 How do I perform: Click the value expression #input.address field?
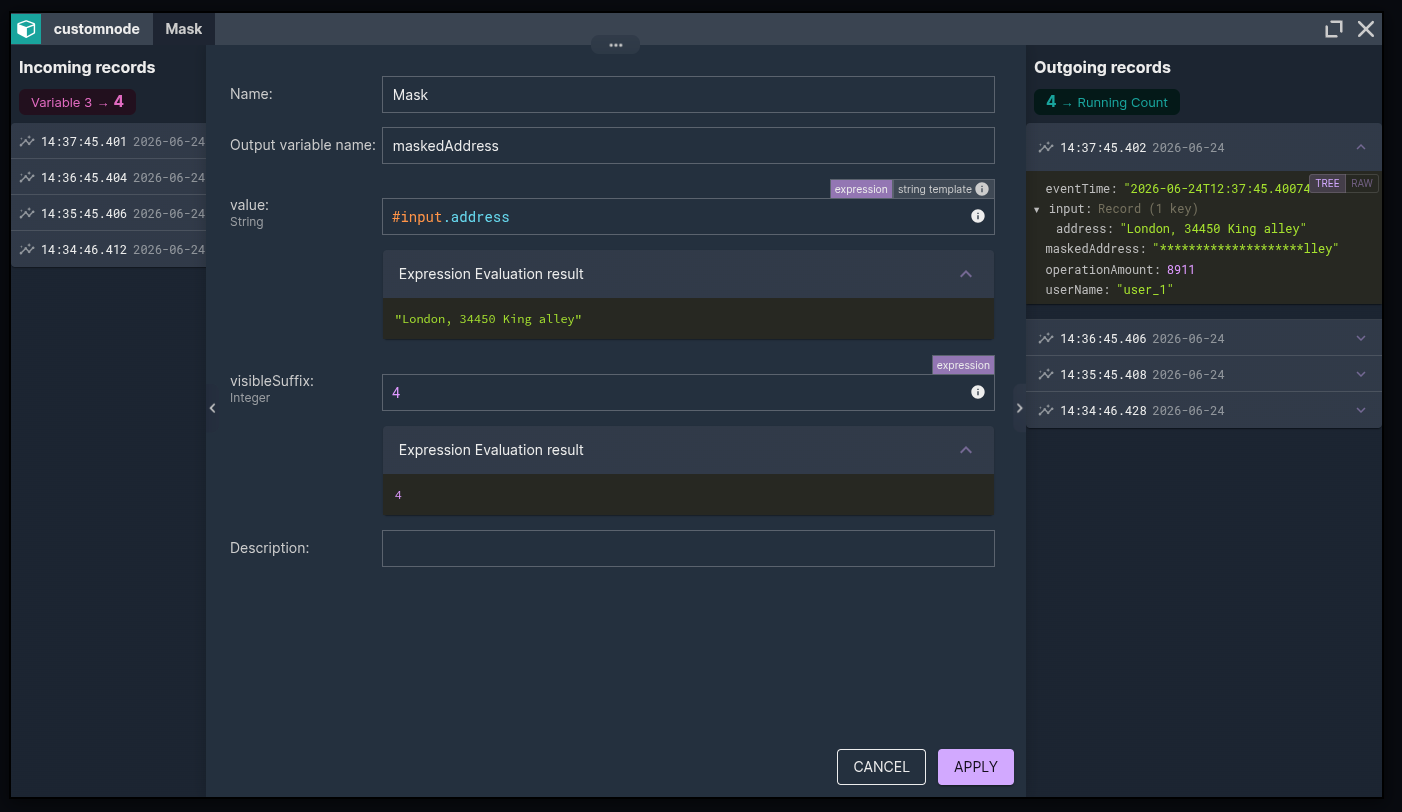pos(688,217)
